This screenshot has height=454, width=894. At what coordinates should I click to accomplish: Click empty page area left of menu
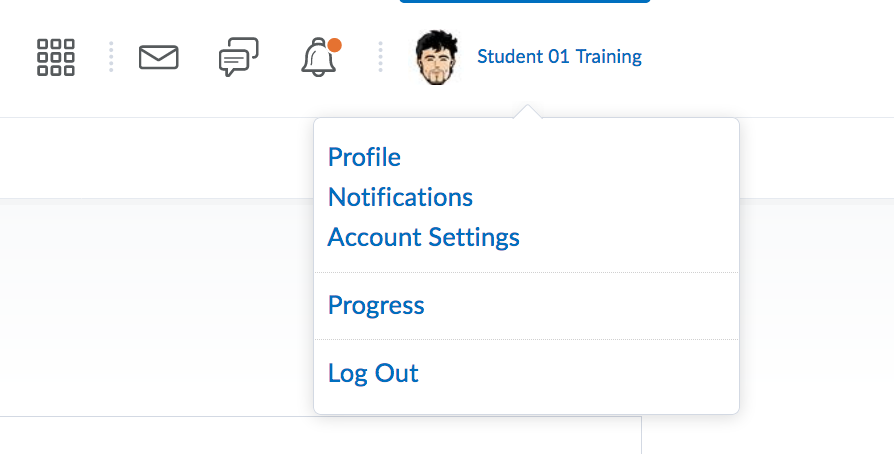[150, 300]
